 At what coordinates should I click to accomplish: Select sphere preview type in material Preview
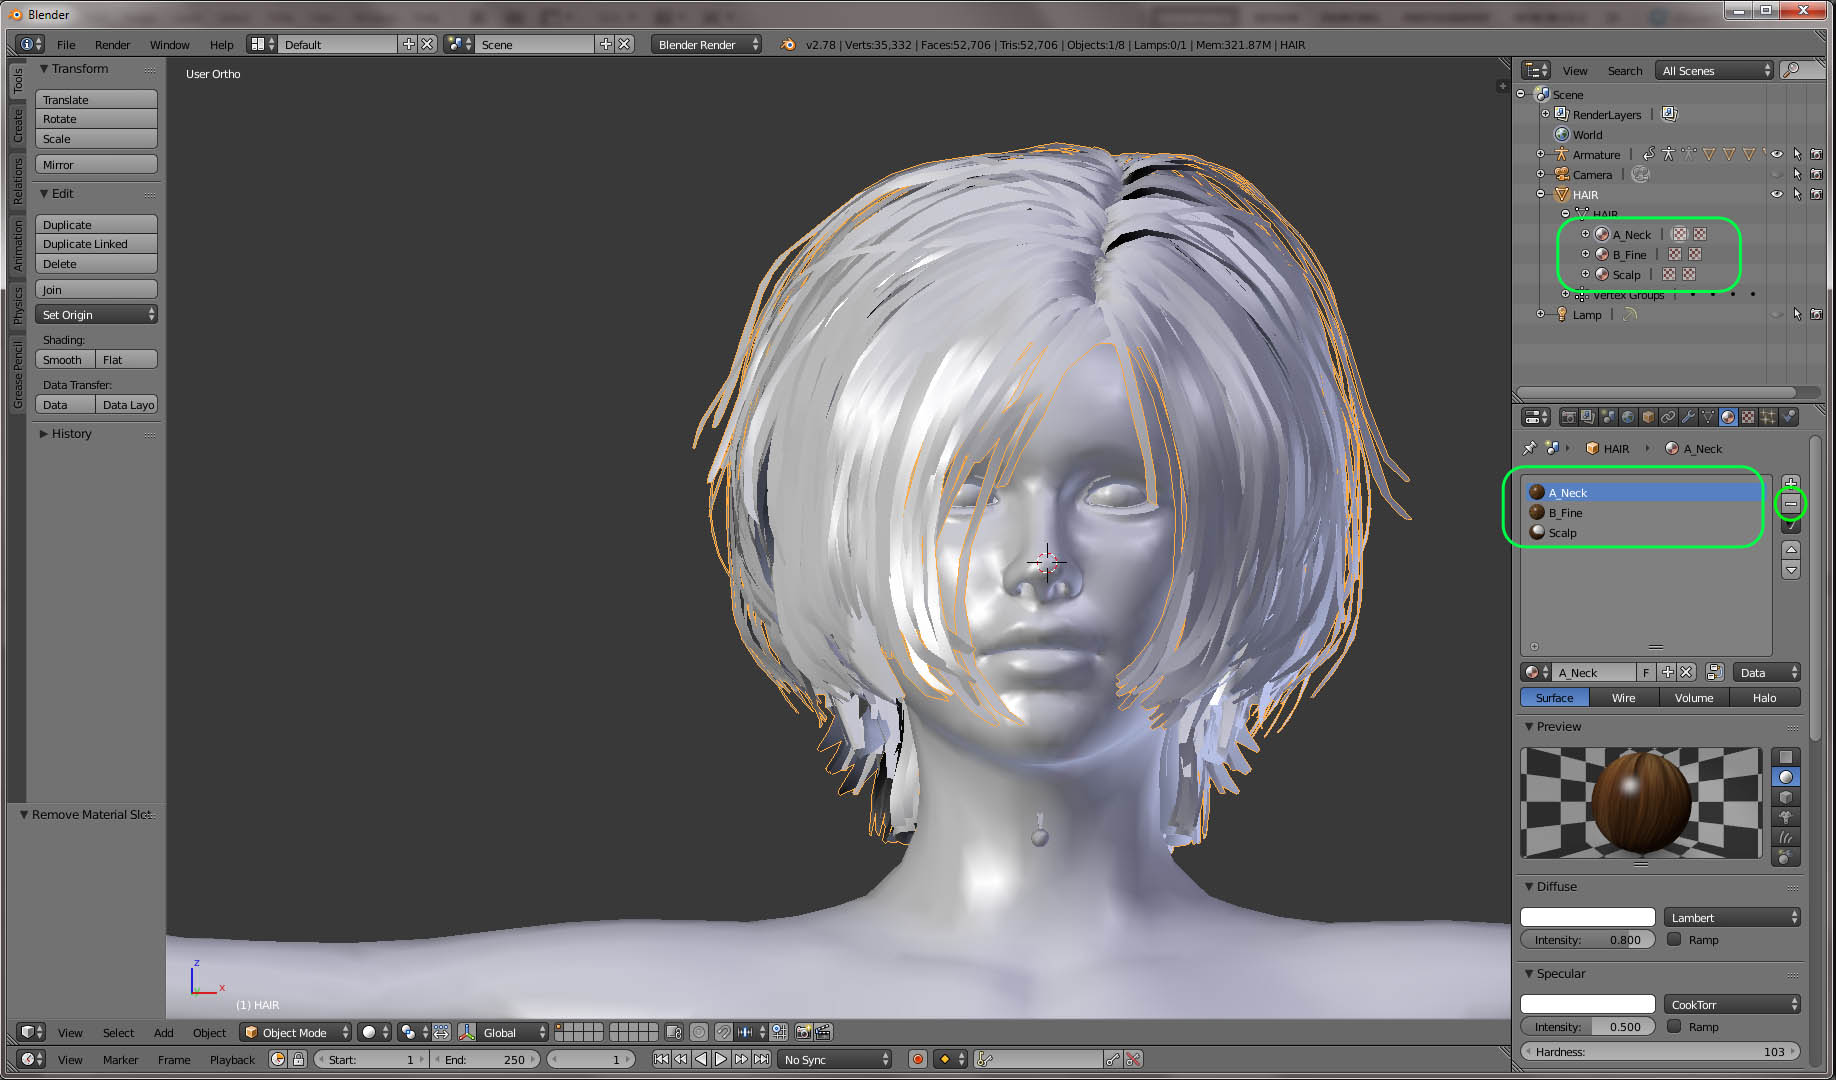tap(1786, 777)
